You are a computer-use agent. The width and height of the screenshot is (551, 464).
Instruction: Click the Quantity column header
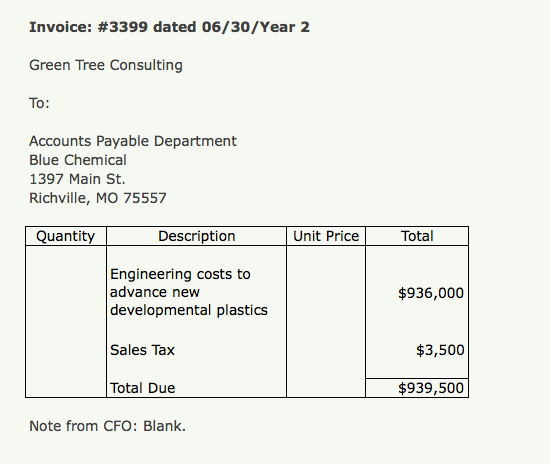[66, 236]
